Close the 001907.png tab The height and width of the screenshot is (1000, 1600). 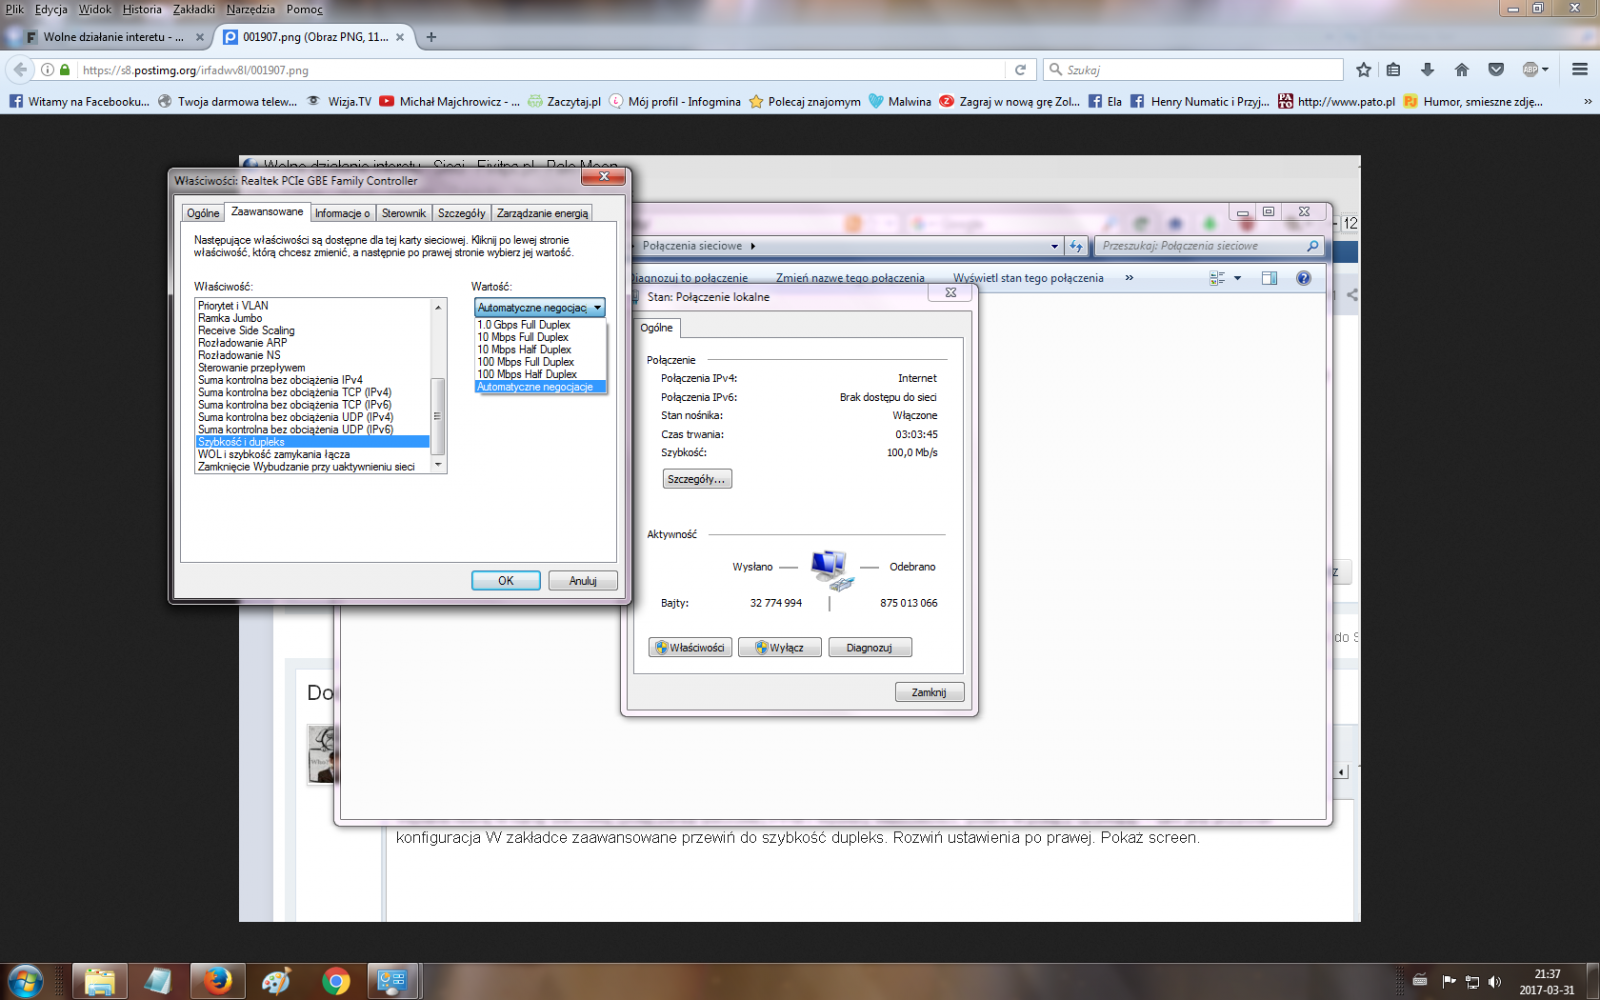pos(400,37)
